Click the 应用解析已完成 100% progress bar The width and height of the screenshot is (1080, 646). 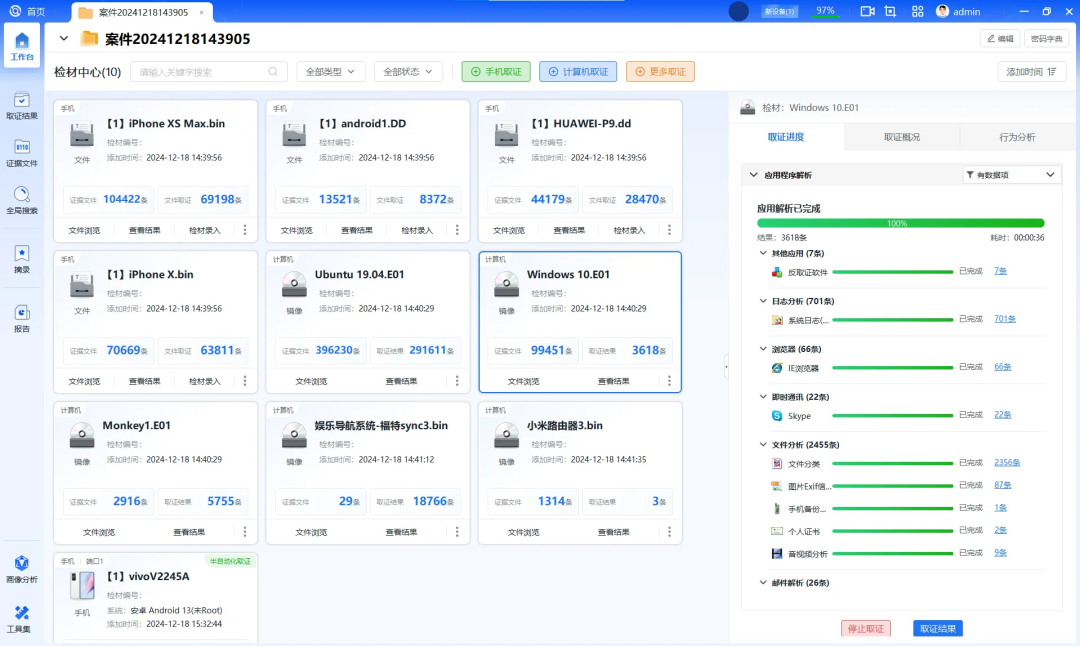[900, 223]
